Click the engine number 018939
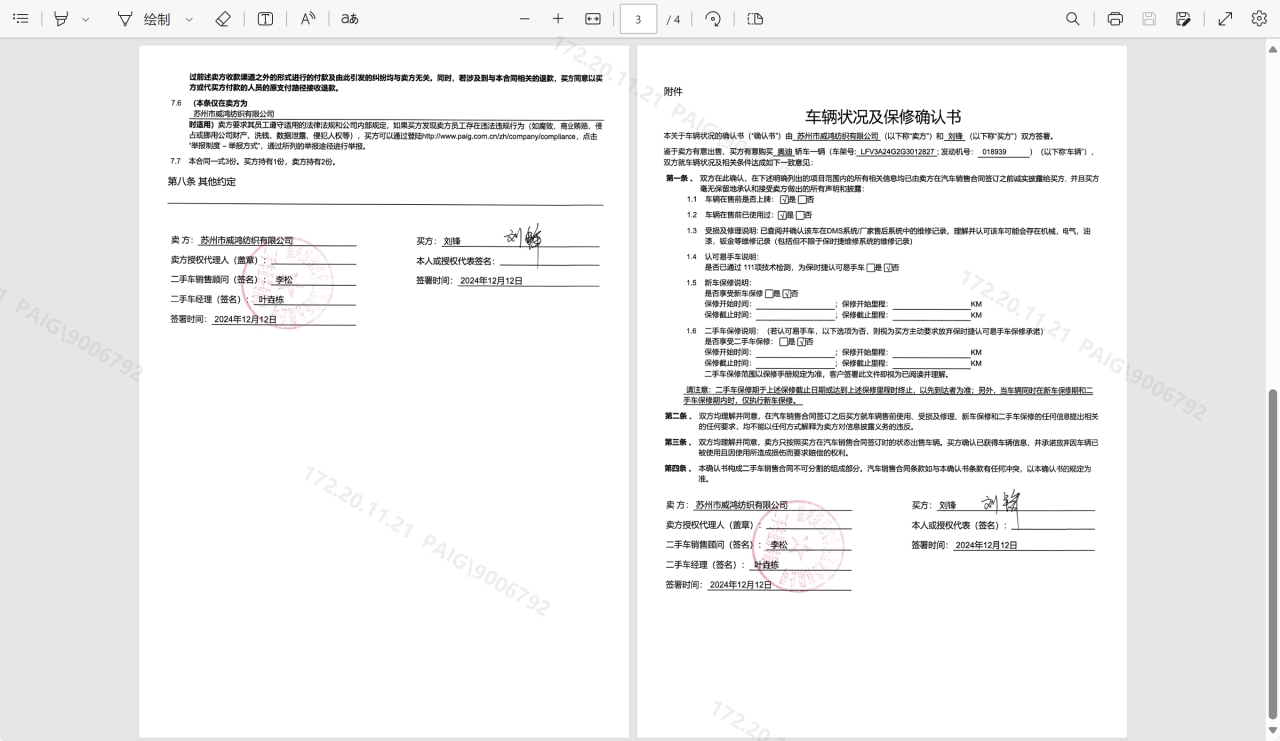The height and width of the screenshot is (741, 1280). point(994,152)
